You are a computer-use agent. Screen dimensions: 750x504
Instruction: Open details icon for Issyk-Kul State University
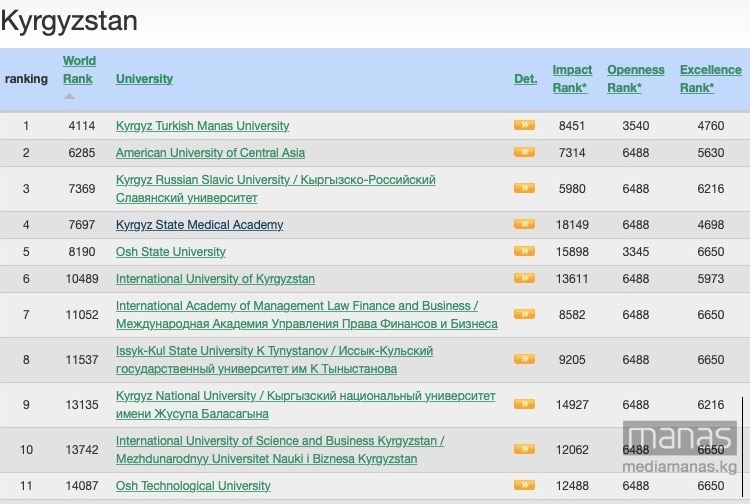click(x=524, y=359)
